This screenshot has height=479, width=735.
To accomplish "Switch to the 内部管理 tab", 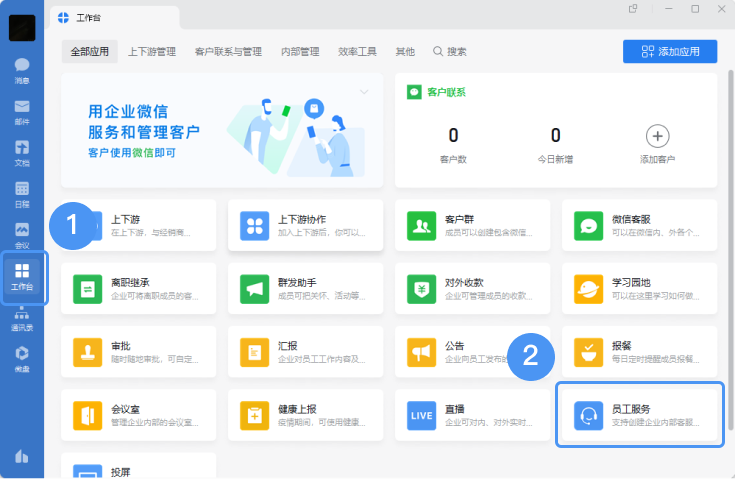I will tap(300, 52).
